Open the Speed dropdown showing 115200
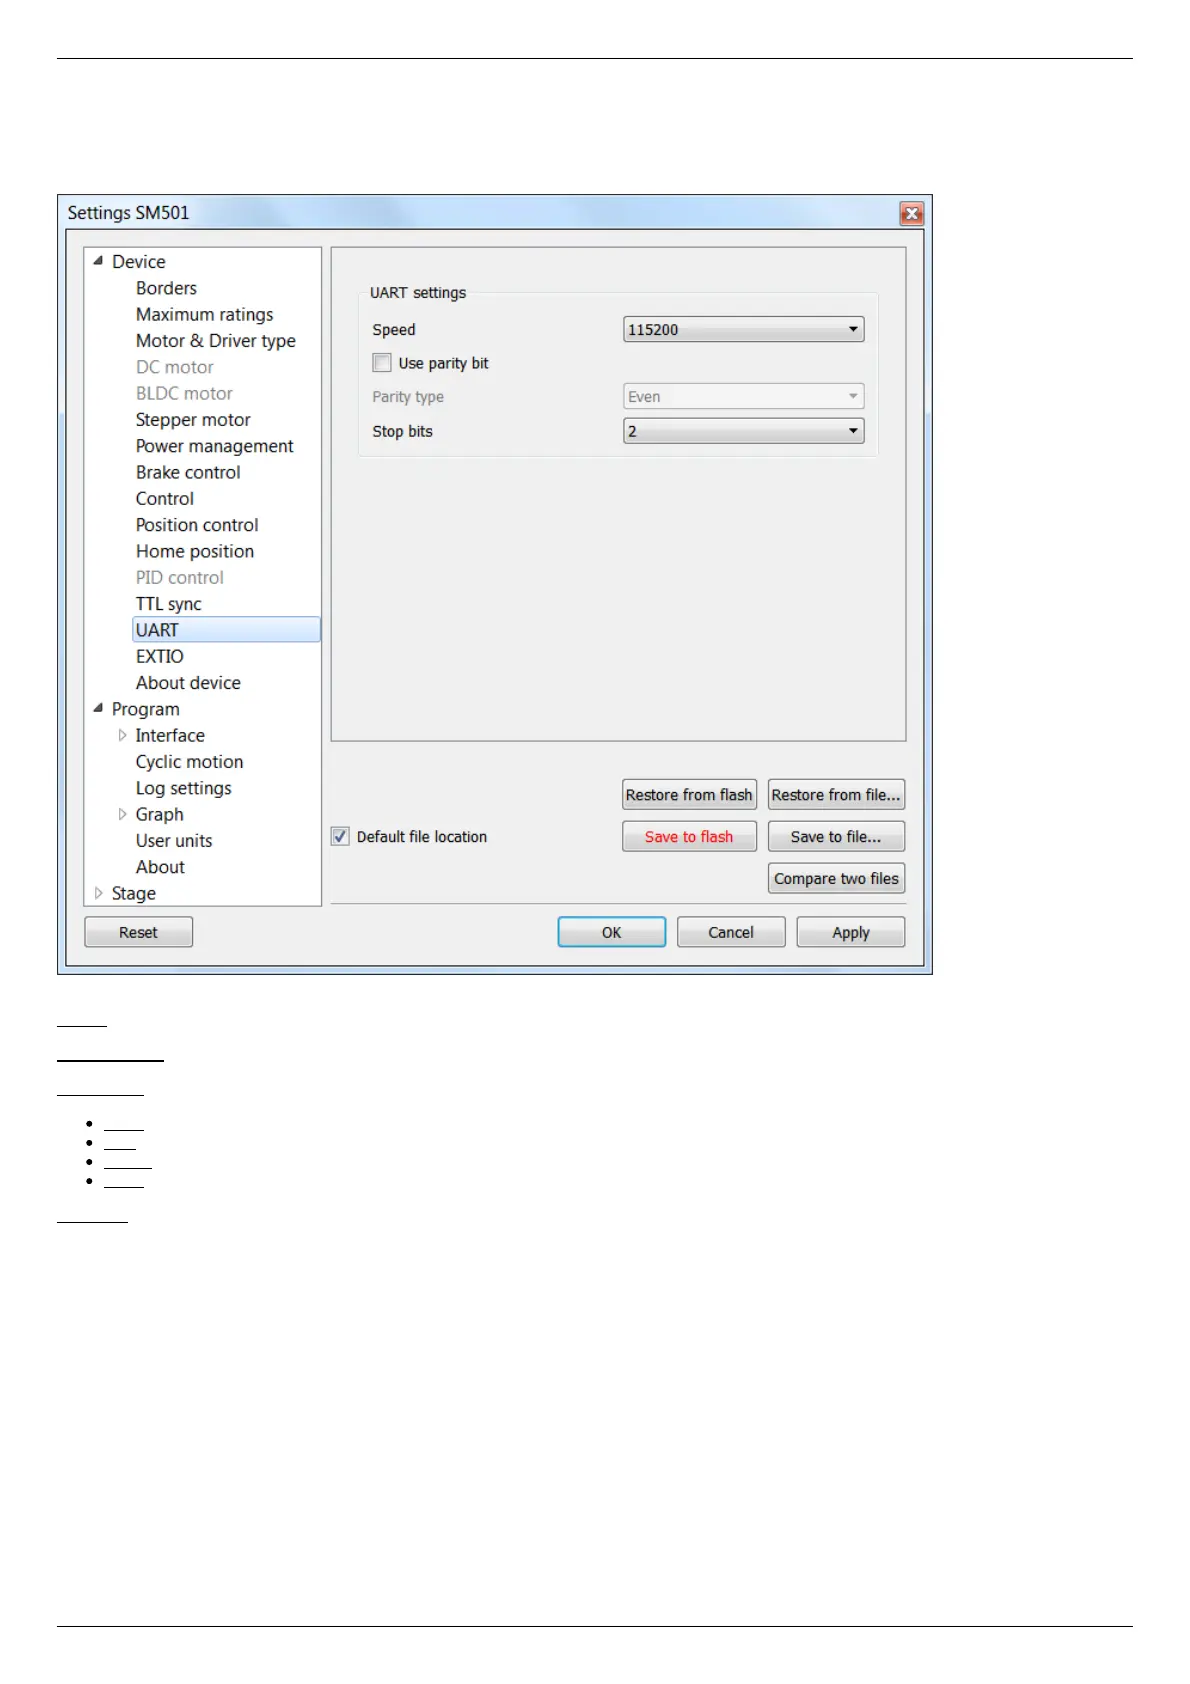The height and width of the screenshot is (1684, 1190). [x=743, y=329]
